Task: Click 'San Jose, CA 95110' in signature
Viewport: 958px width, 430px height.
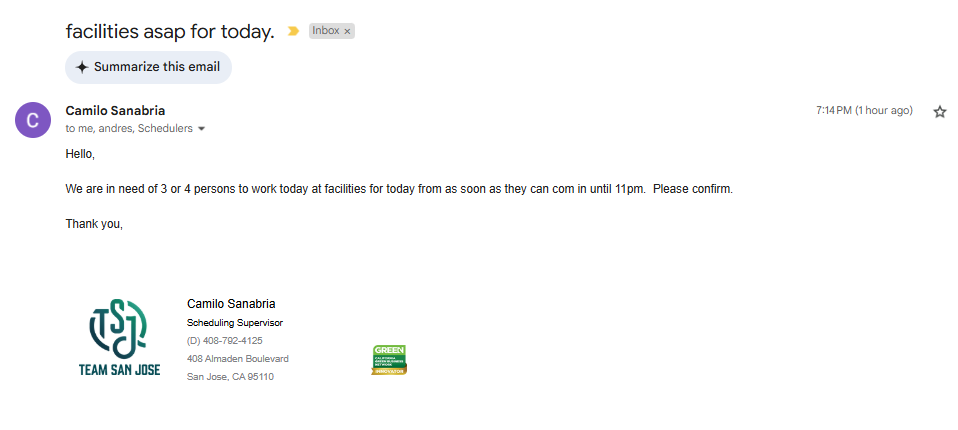Action: pos(230,377)
